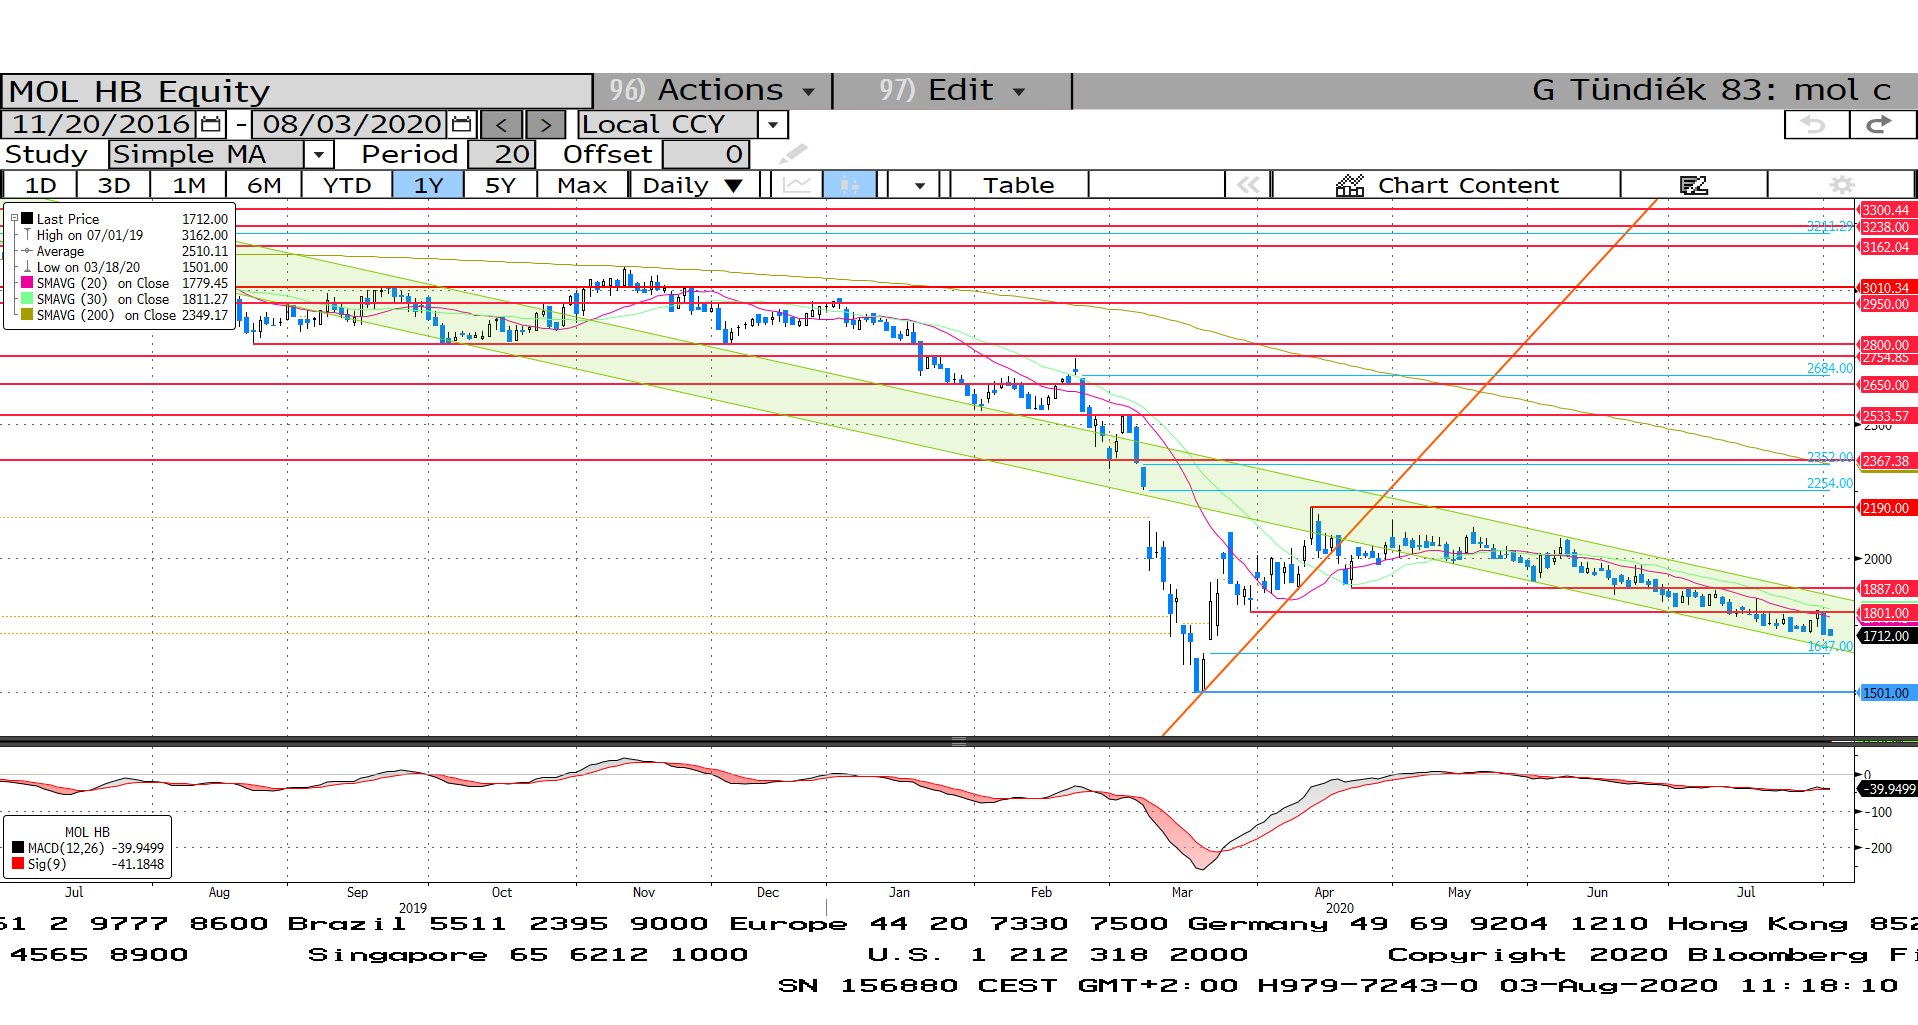Click the 2367.38 price level label

(x=1885, y=461)
